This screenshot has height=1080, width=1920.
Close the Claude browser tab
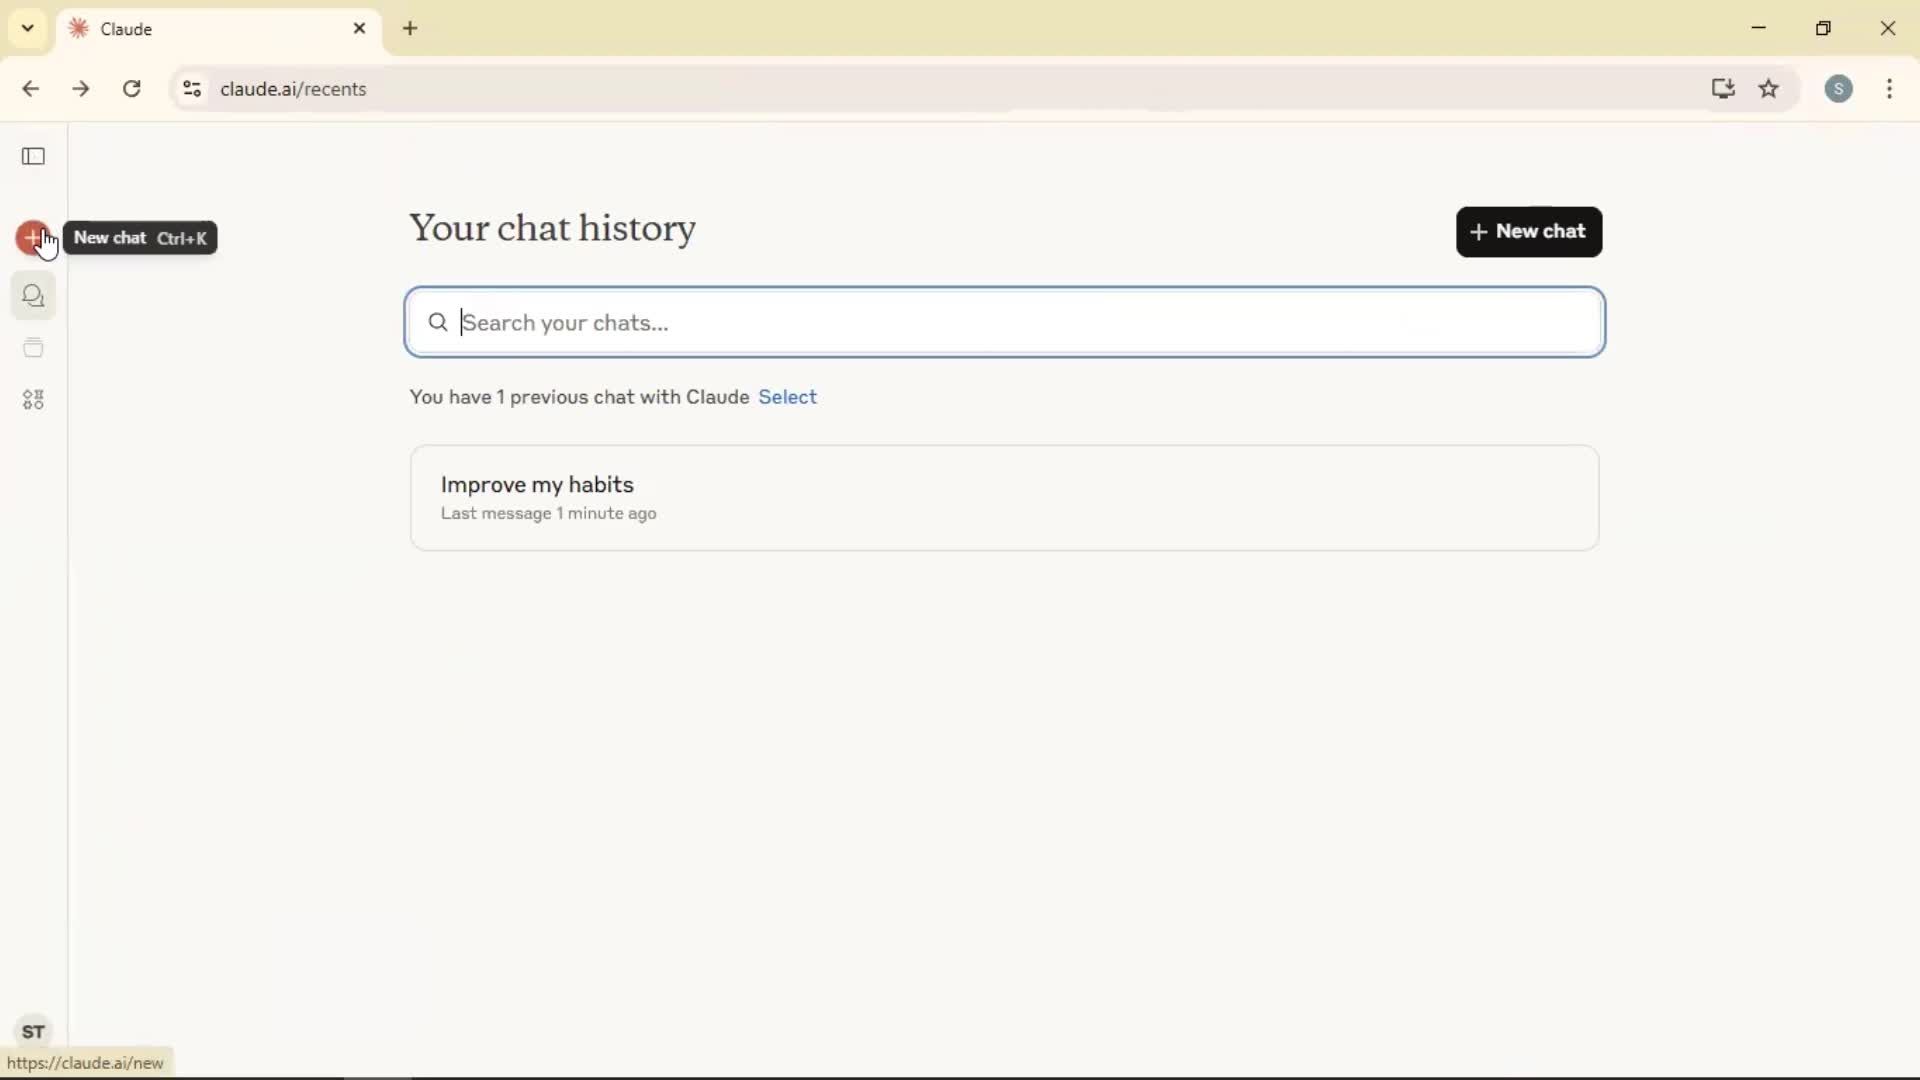[360, 29]
